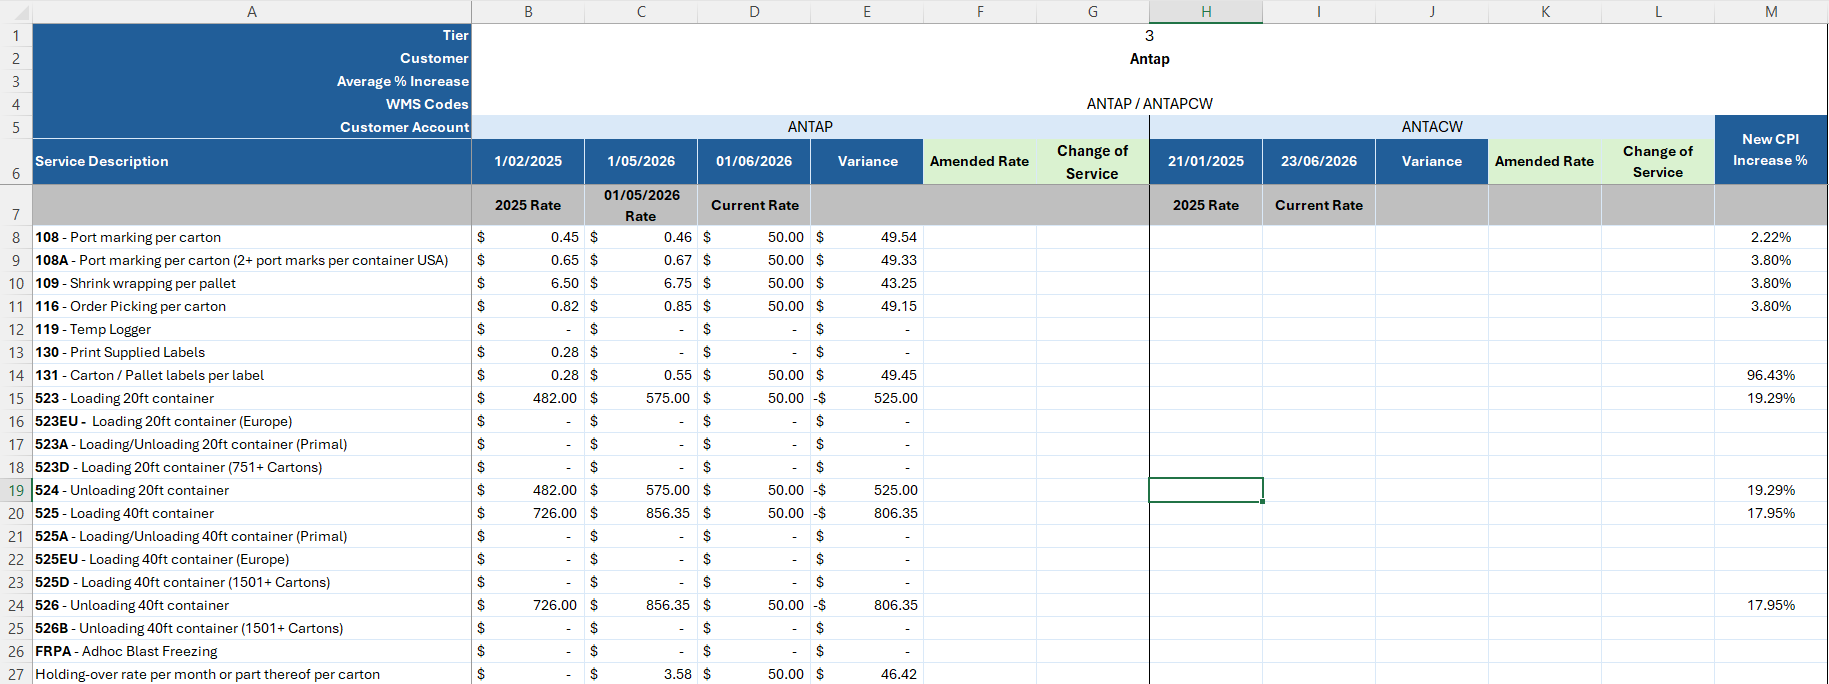Click the ANTACW 'Current Rate' subheader cell
1829x684 pixels.
click(x=1319, y=205)
